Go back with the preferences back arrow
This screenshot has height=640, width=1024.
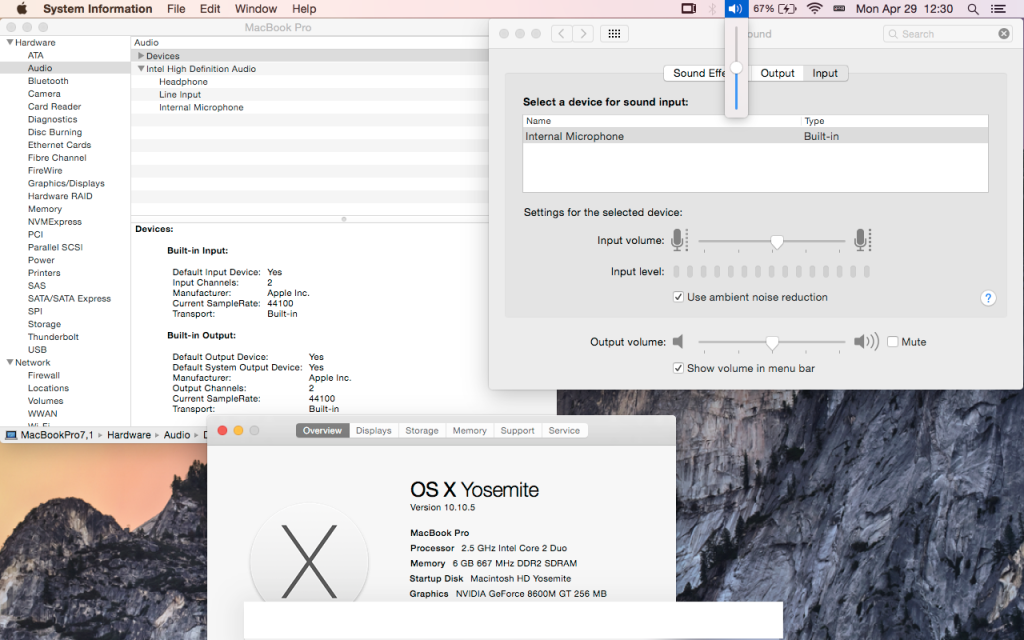point(560,33)
